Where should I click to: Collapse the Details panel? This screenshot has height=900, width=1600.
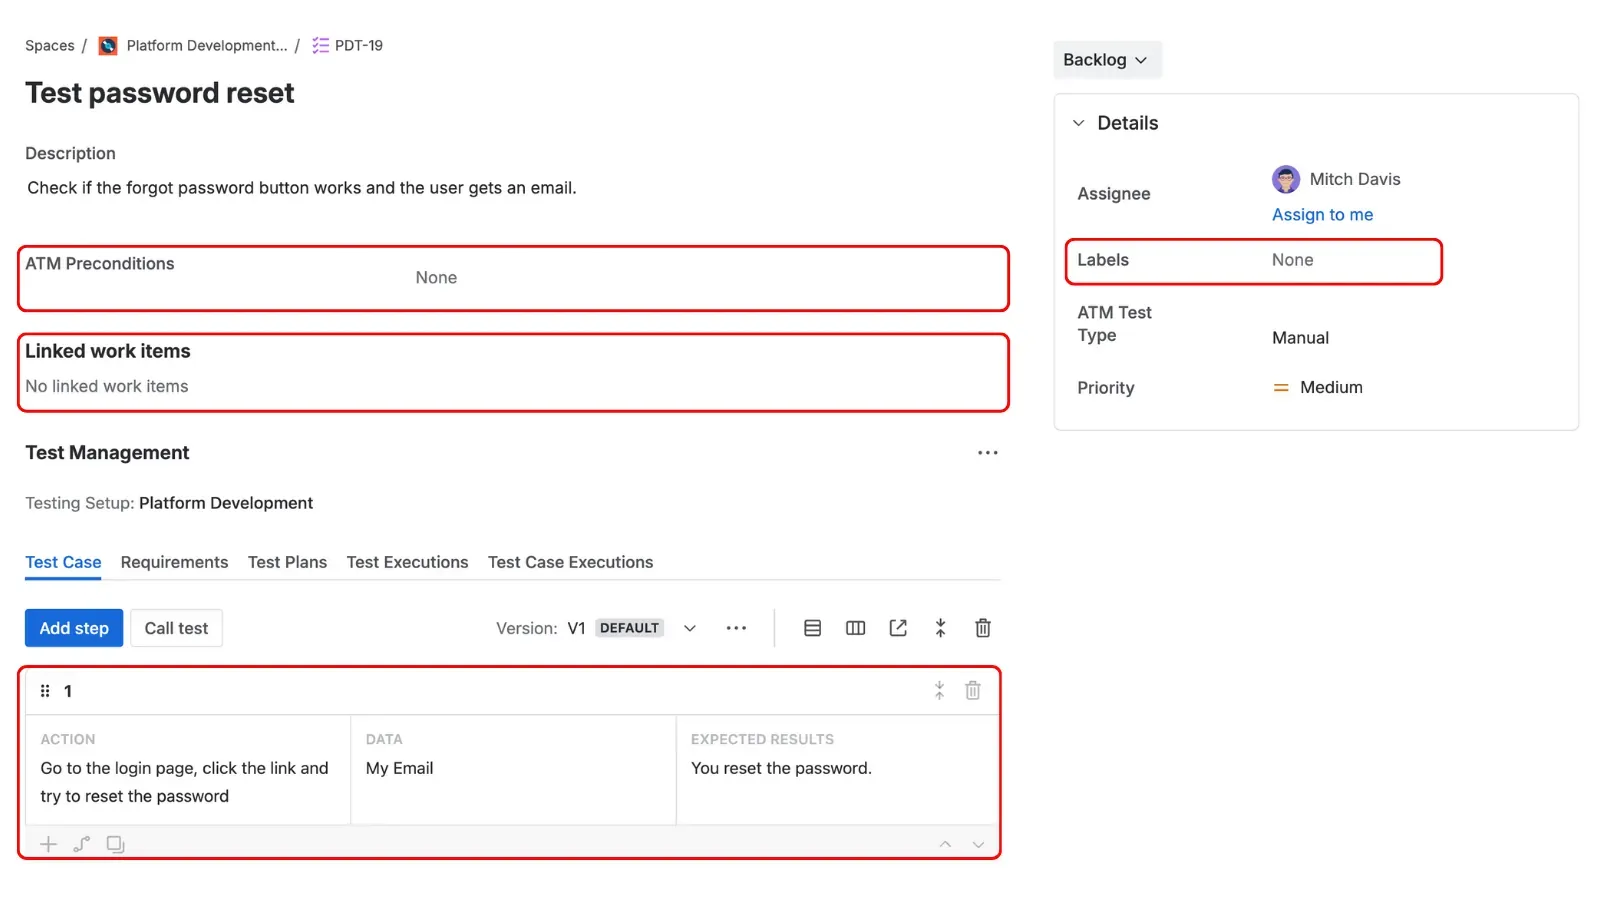click(x=1077, y=122)
